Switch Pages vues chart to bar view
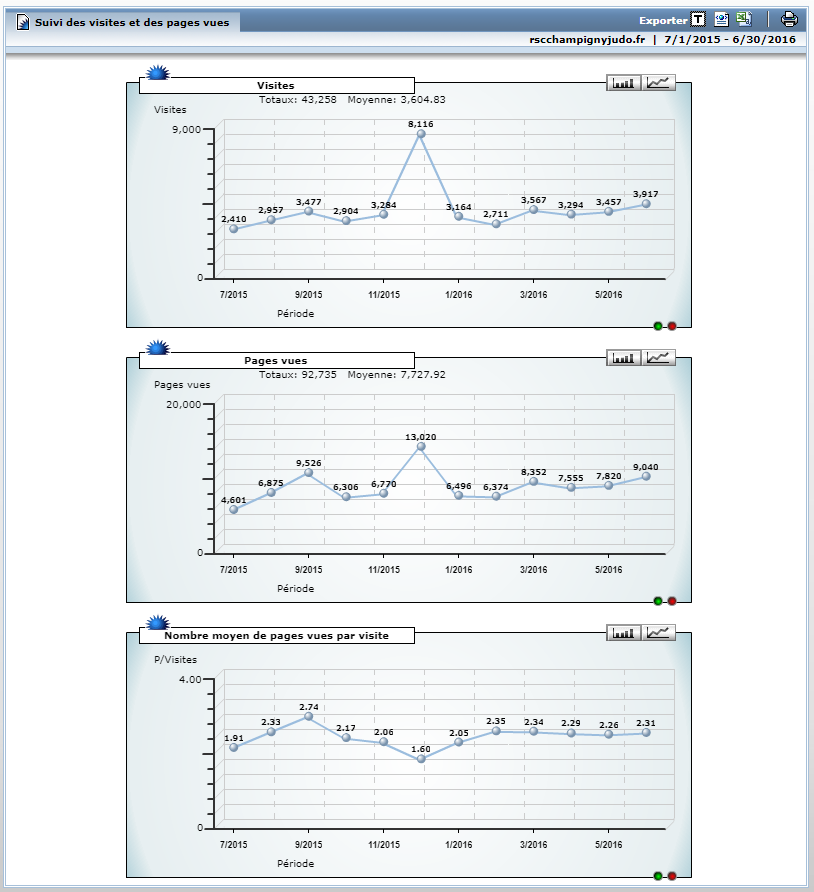The image size is (814, 892). 623,358
